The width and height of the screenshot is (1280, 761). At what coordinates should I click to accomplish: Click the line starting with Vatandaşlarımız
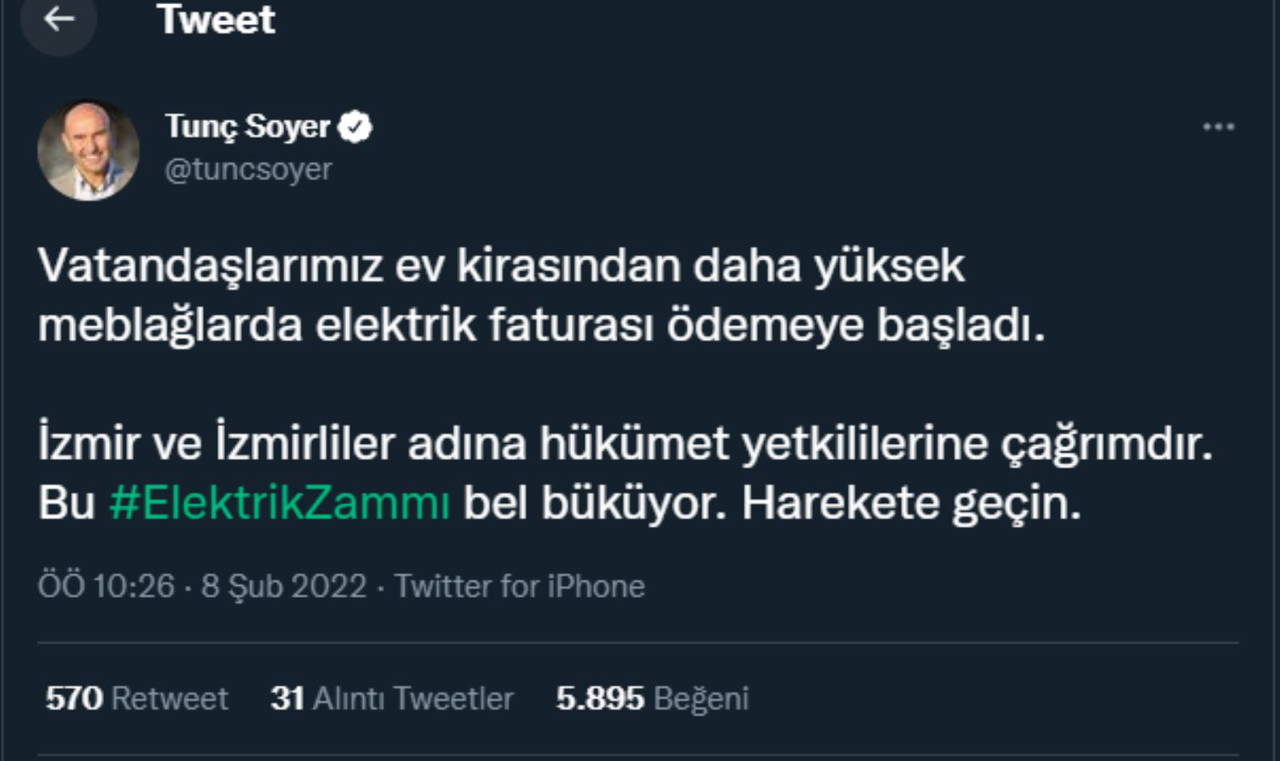(x=501, y=266)
